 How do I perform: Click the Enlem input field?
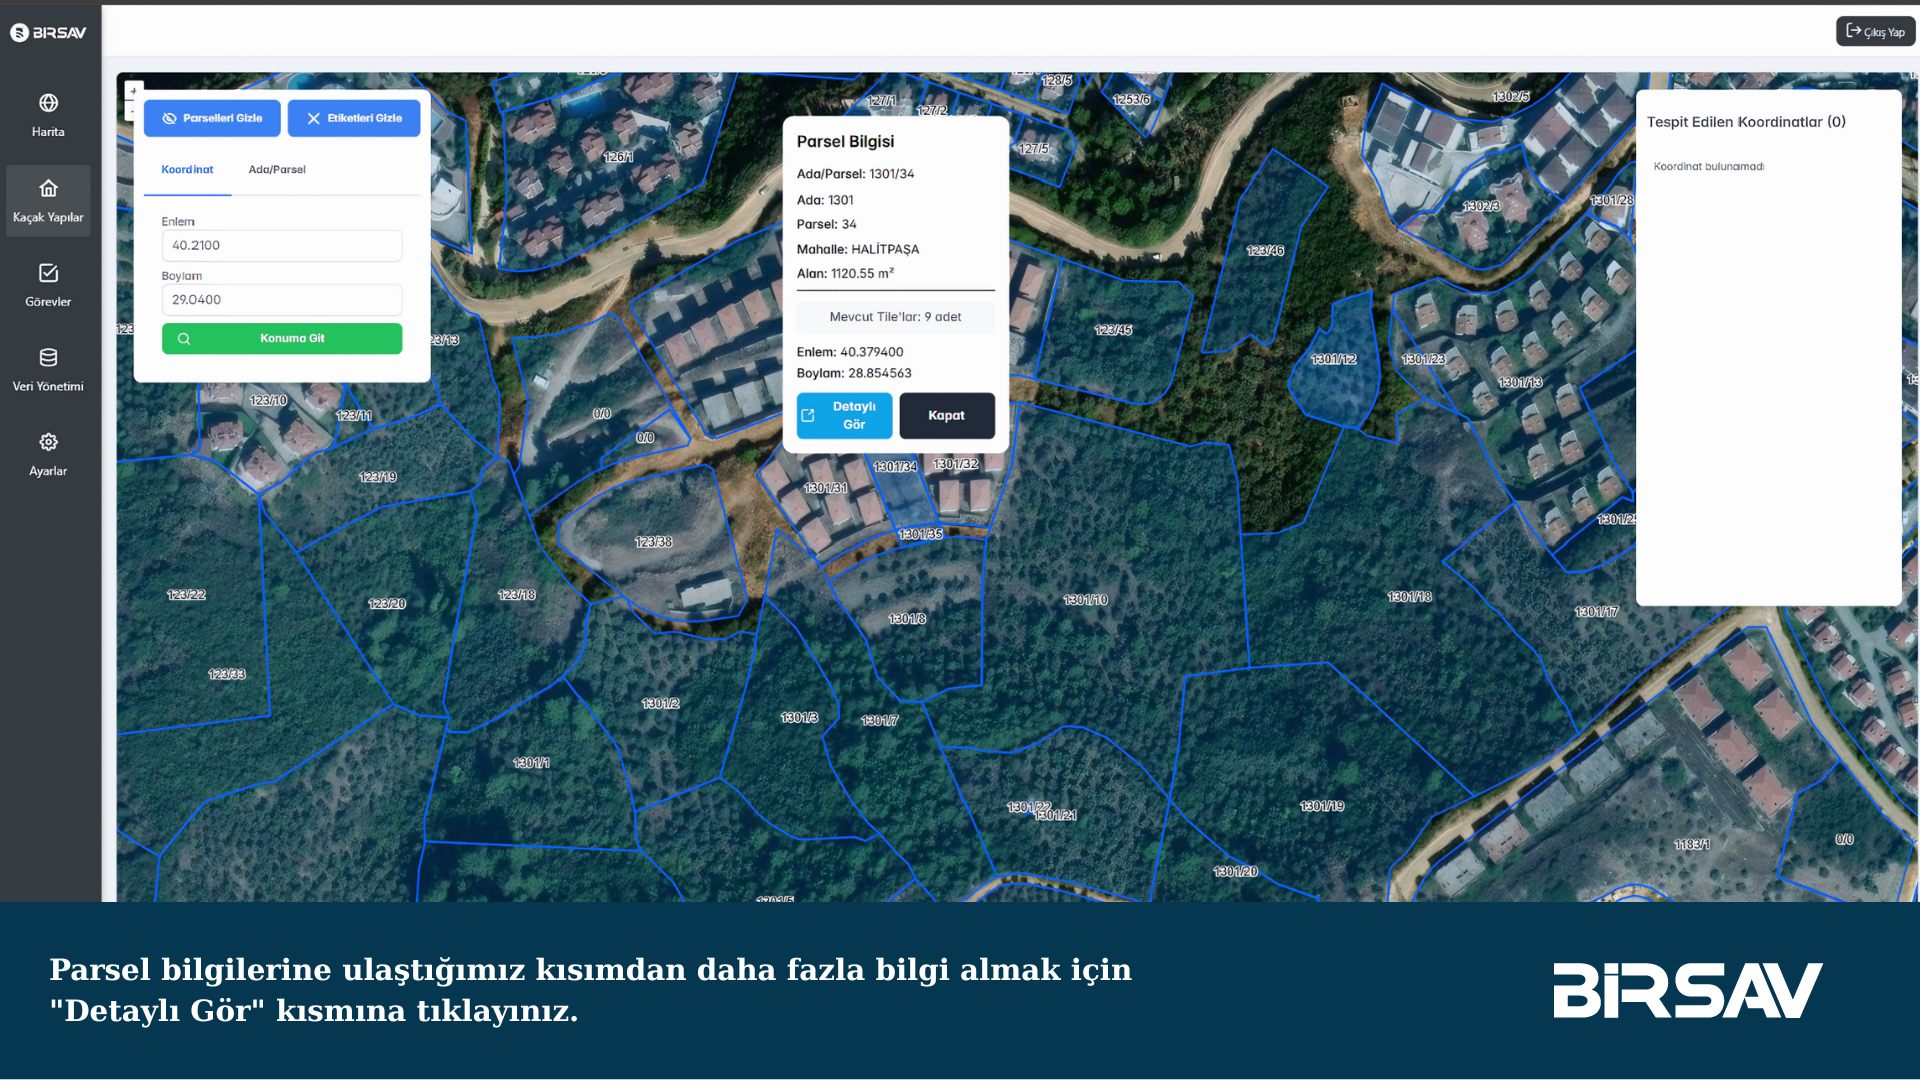tap(282, 245)
